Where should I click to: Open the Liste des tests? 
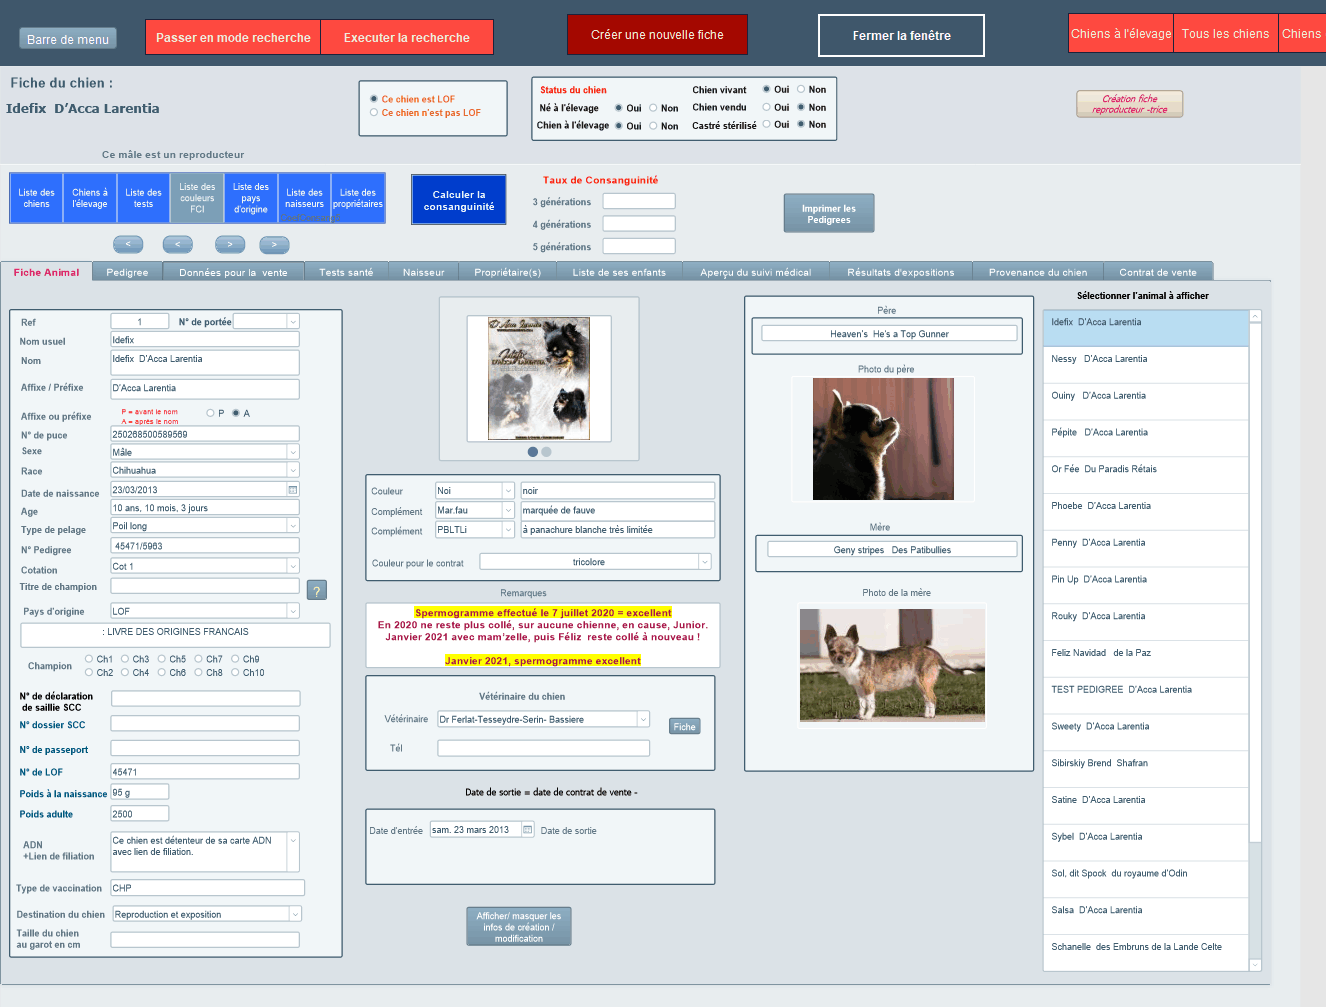click(x=143, y=197)
